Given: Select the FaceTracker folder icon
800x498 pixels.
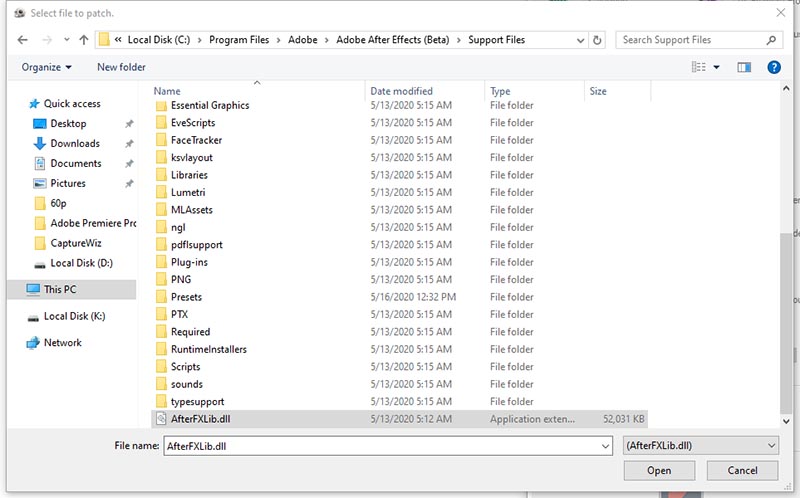Looking at the screenshot, I should click(x=161, y=140).
